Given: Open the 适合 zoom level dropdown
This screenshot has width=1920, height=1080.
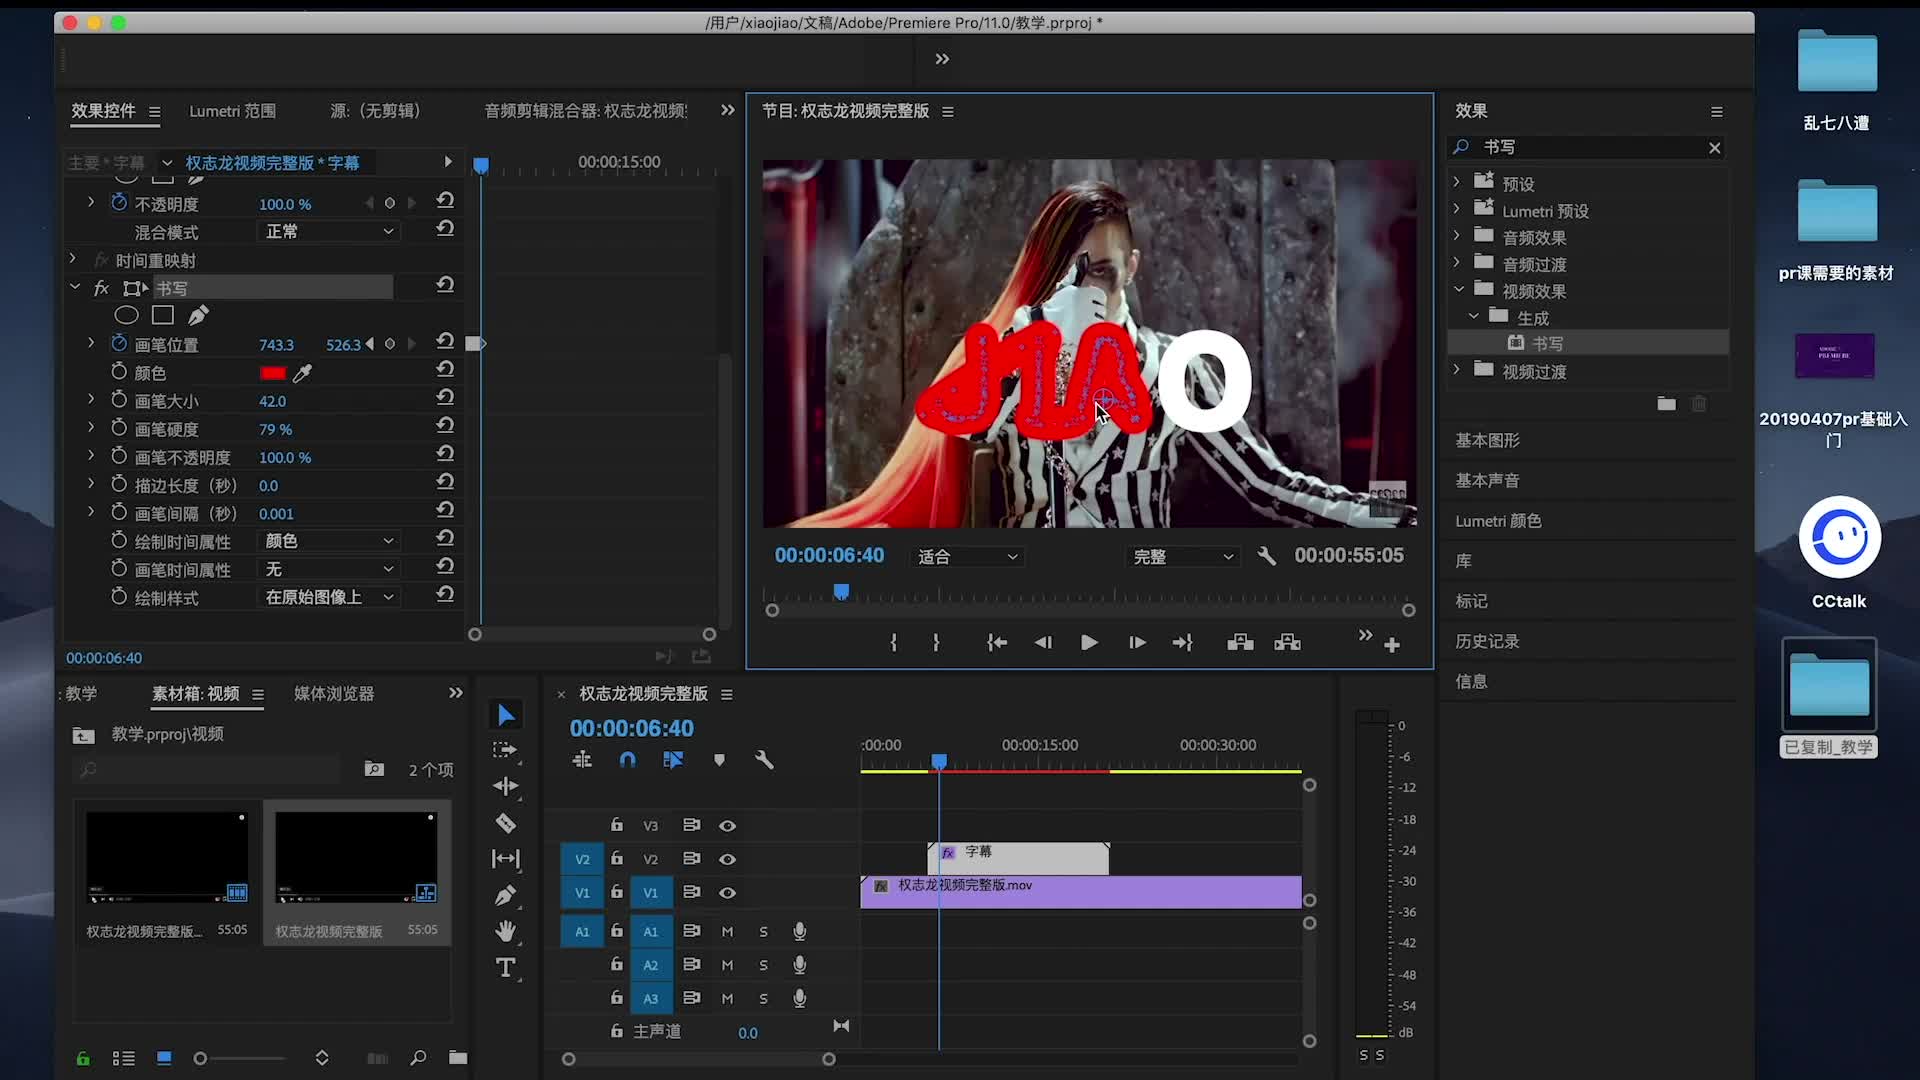Looking at the screenshot, I should pos(967,557).
